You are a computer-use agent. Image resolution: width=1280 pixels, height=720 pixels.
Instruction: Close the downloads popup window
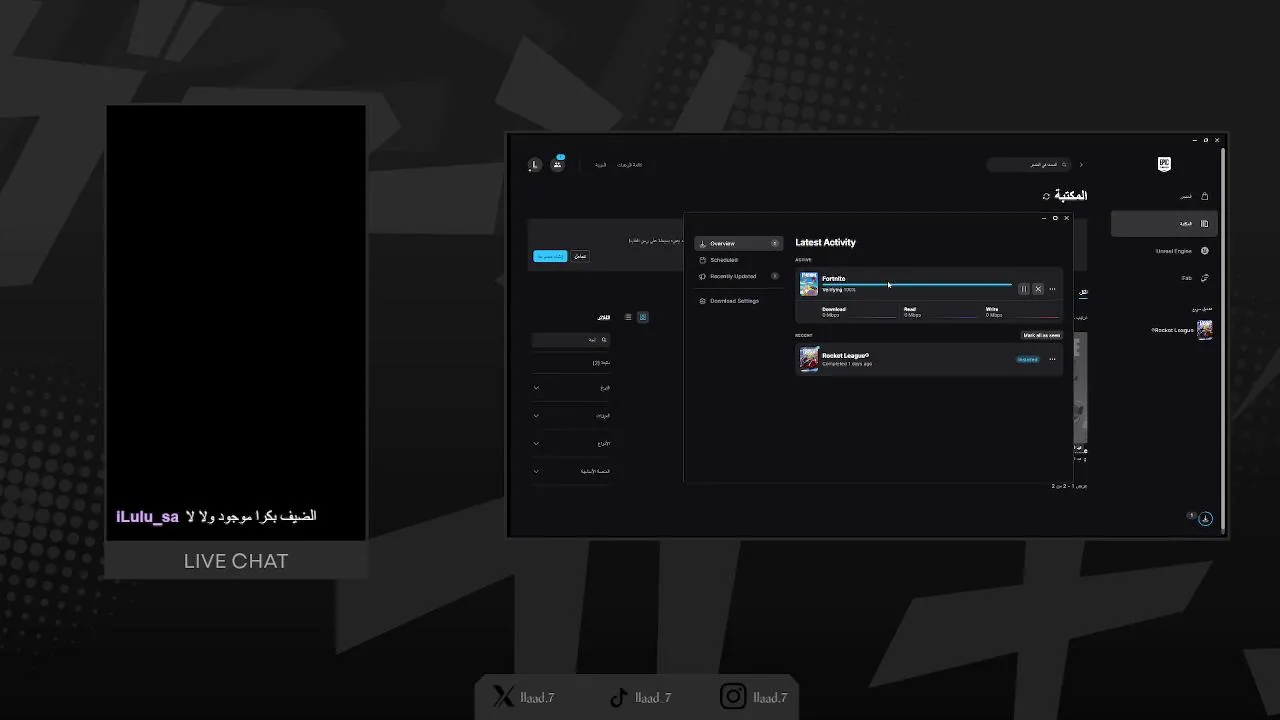click(x=1066, y=218)
